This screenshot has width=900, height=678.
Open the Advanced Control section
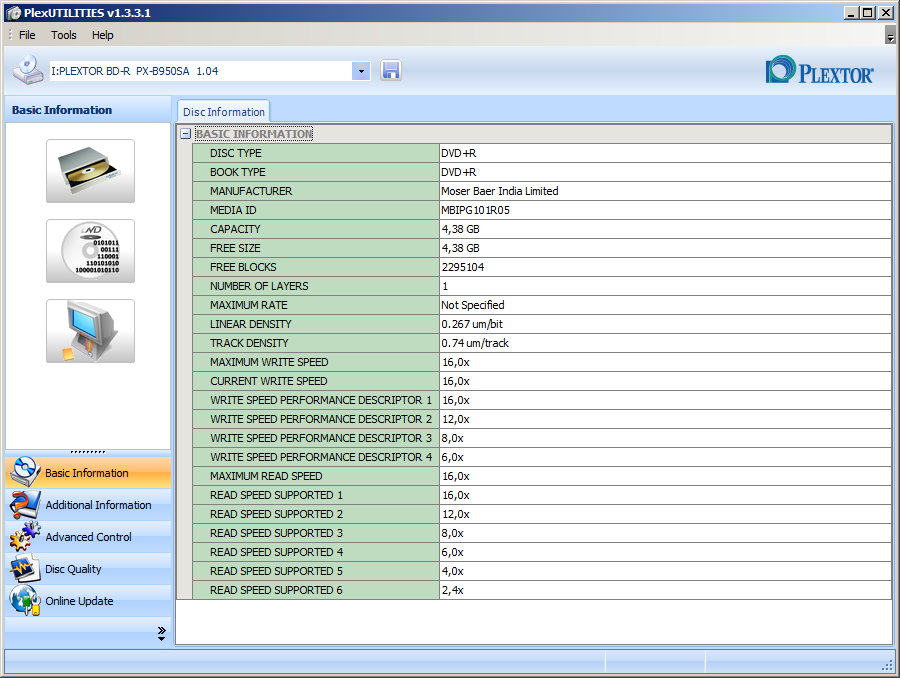pos(88,537)
